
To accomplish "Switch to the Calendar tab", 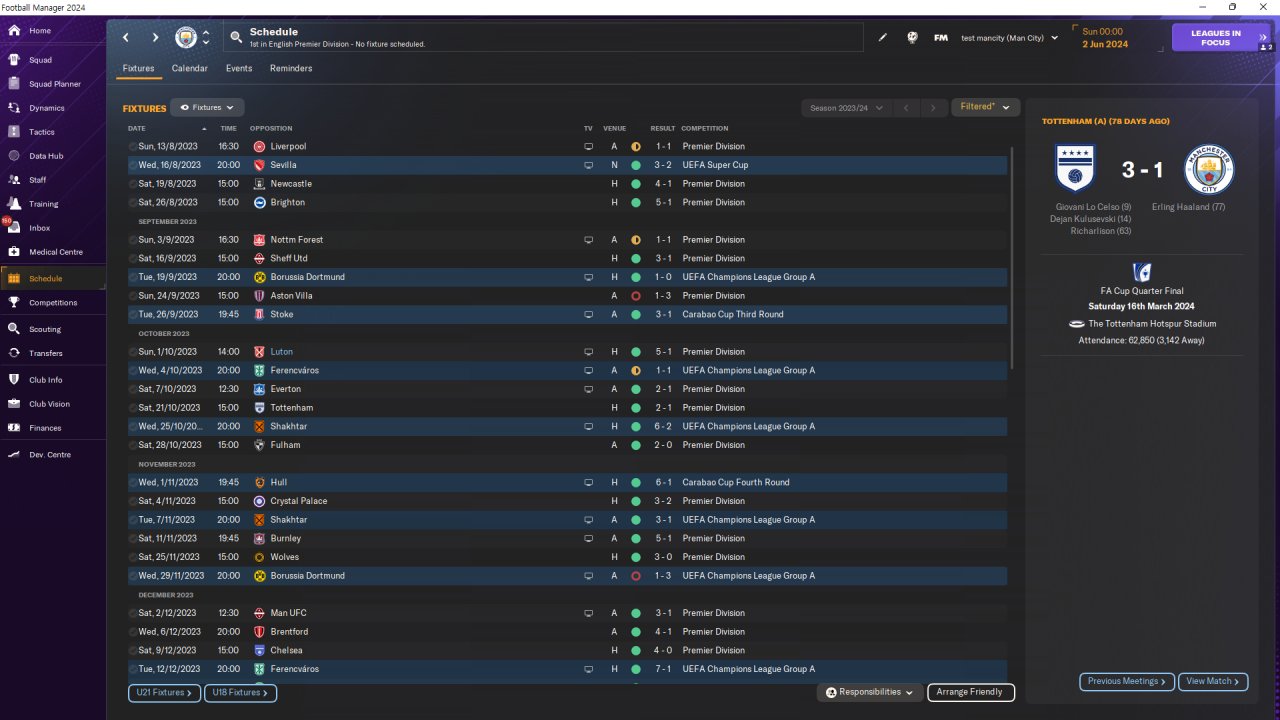I will (190, 69).
